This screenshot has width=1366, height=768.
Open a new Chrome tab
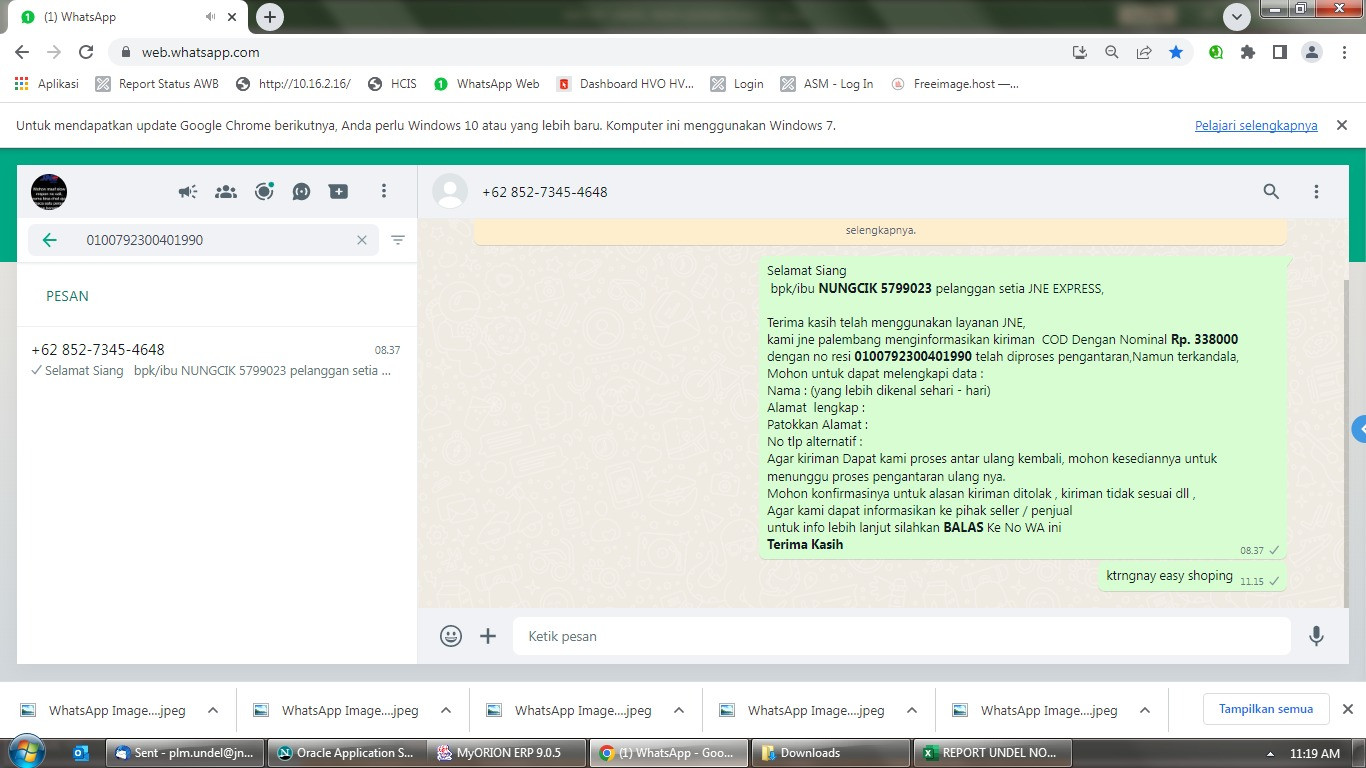point(270,17)
